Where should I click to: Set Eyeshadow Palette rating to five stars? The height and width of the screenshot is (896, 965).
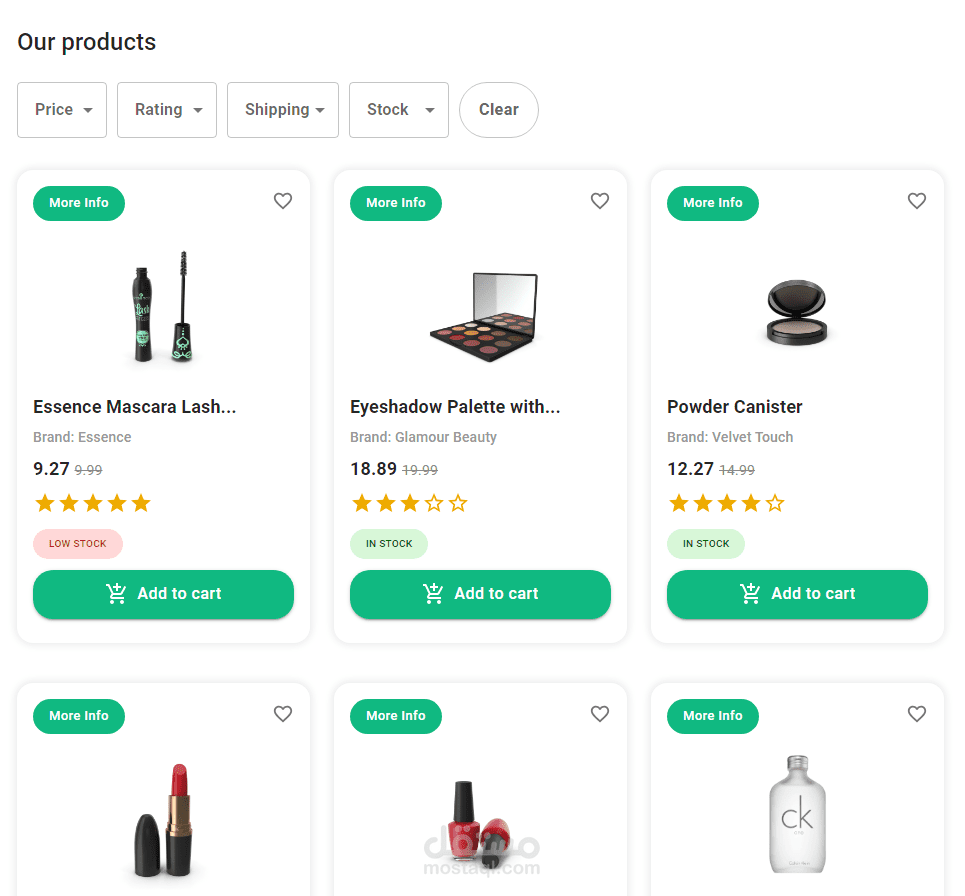[x=458, y=503]
